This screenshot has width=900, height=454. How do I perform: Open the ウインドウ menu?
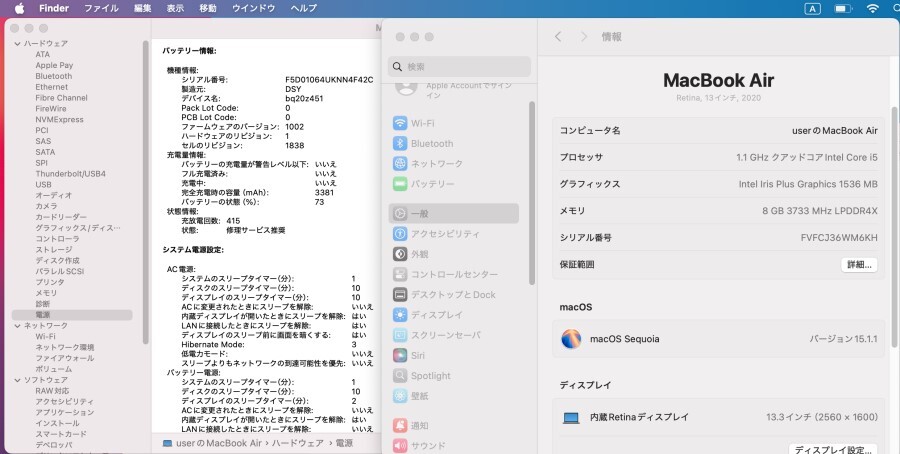[x=253, y=8]
